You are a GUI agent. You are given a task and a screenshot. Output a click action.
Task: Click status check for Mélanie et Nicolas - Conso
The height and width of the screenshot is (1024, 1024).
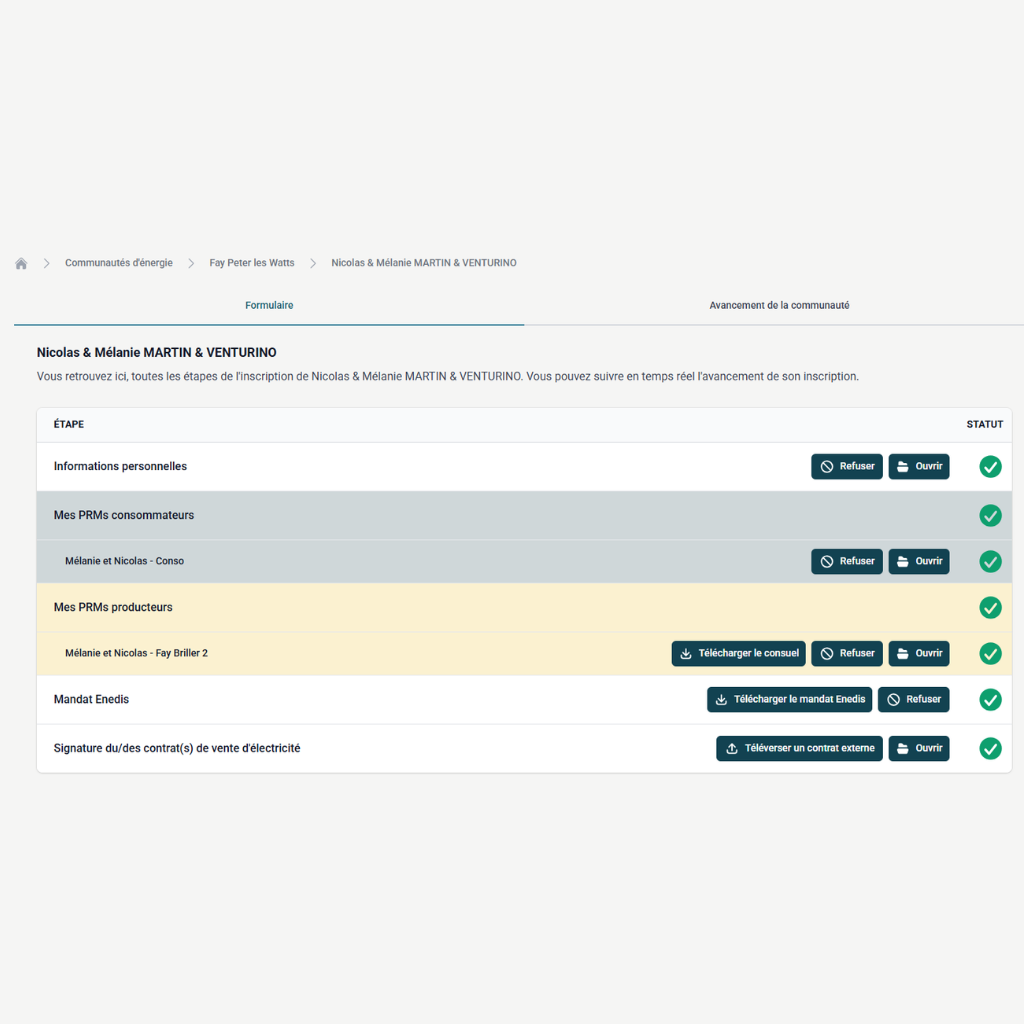pos(990,562)
